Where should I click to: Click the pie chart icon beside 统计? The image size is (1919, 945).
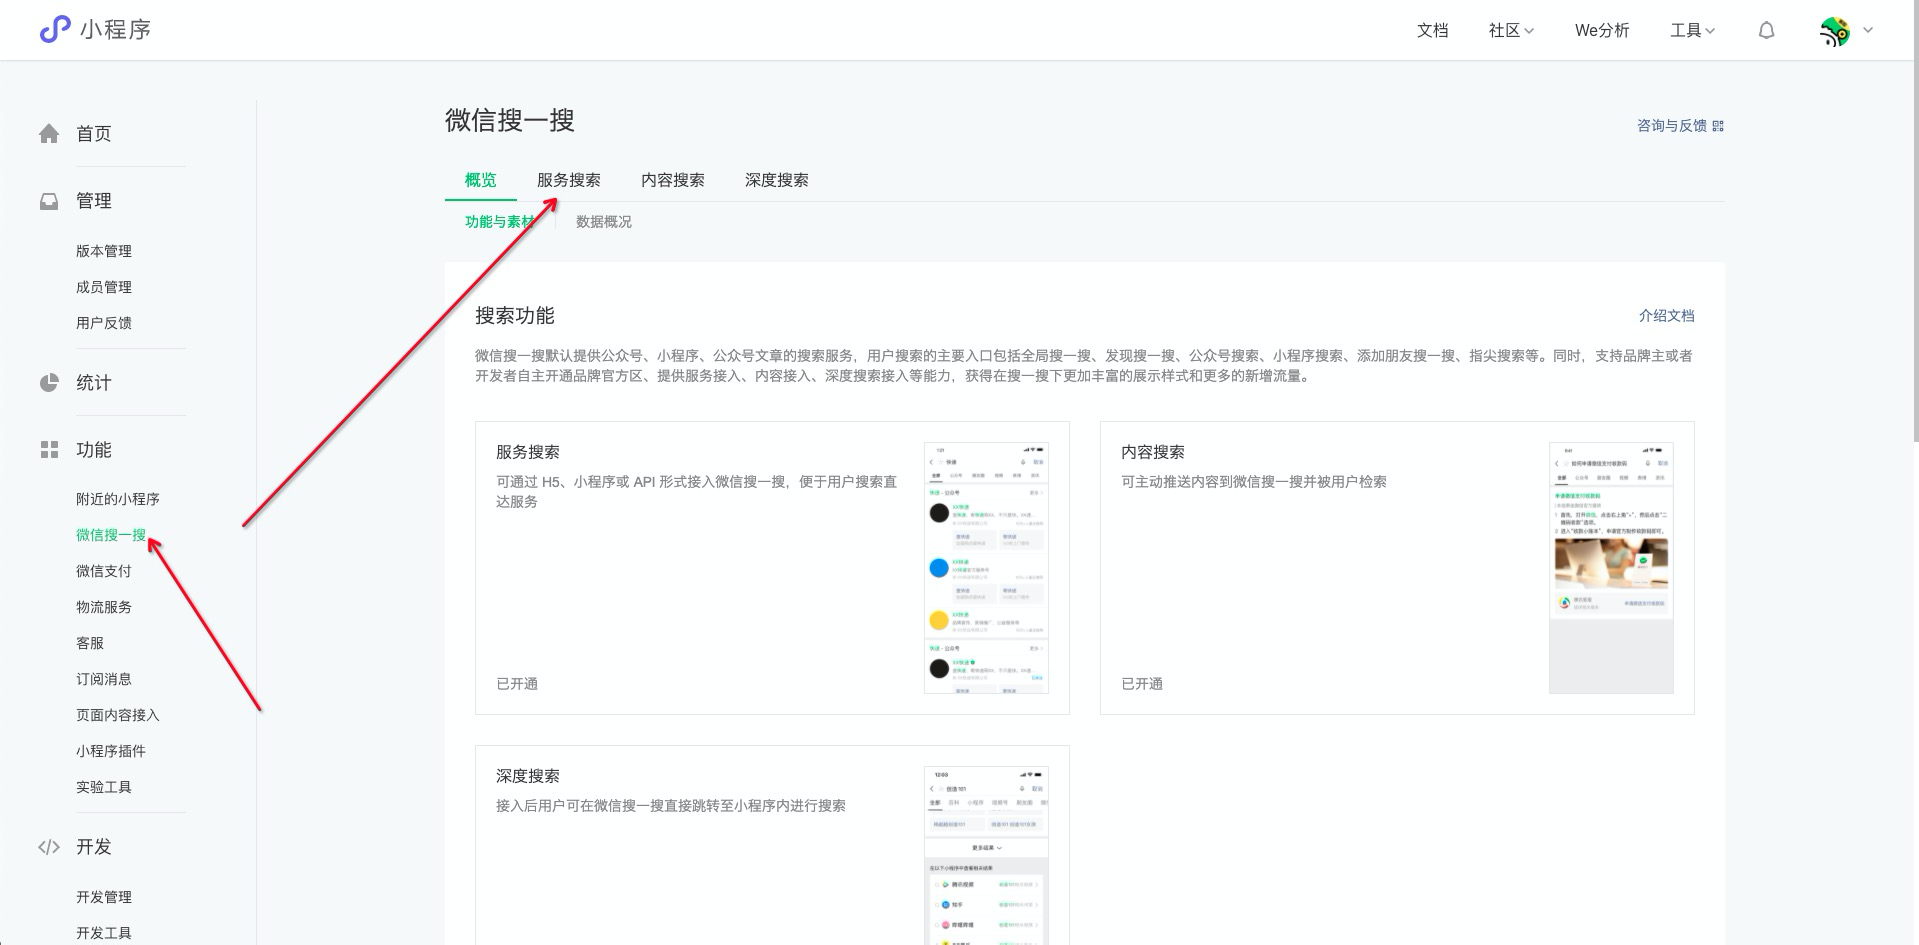click(x=49, y=383)
